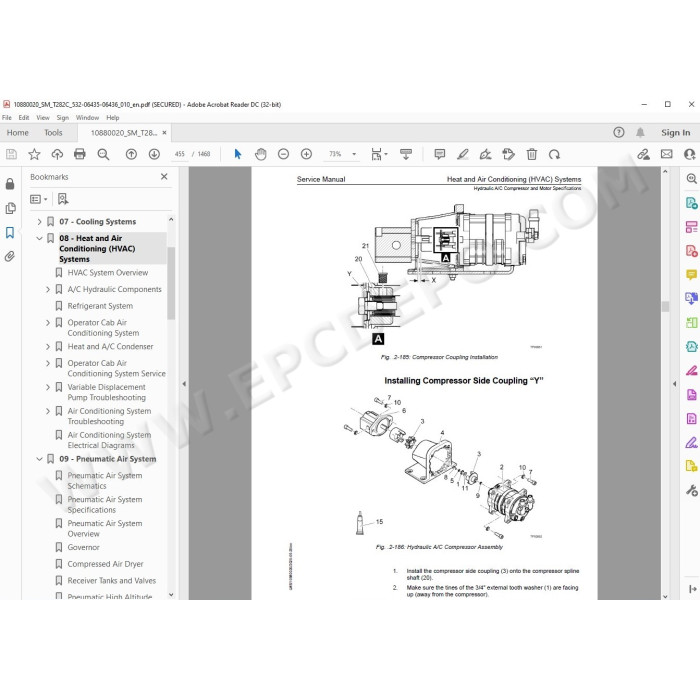The height and width of the screenshot is (700, 700).
Task: Click the Save file icon
Action: tap(11, 154)
